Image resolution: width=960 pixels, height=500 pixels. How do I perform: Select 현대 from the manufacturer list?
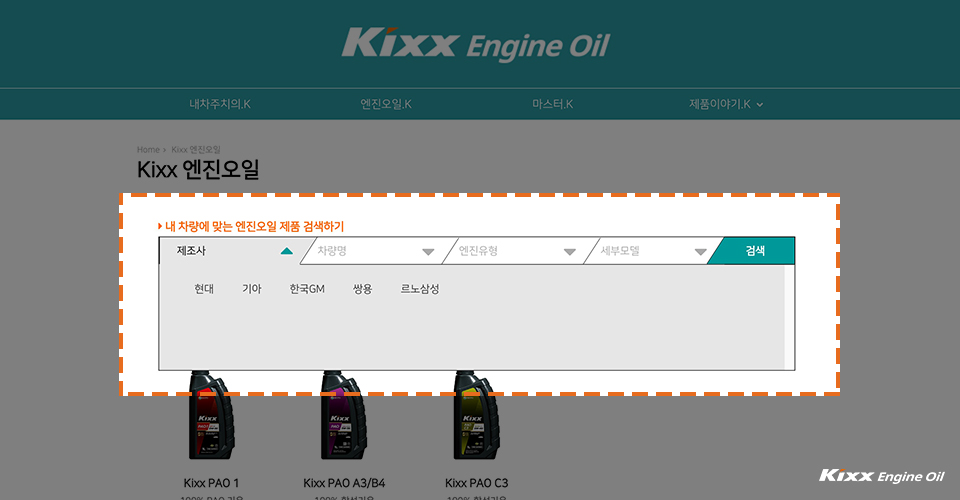pos(204,289)
